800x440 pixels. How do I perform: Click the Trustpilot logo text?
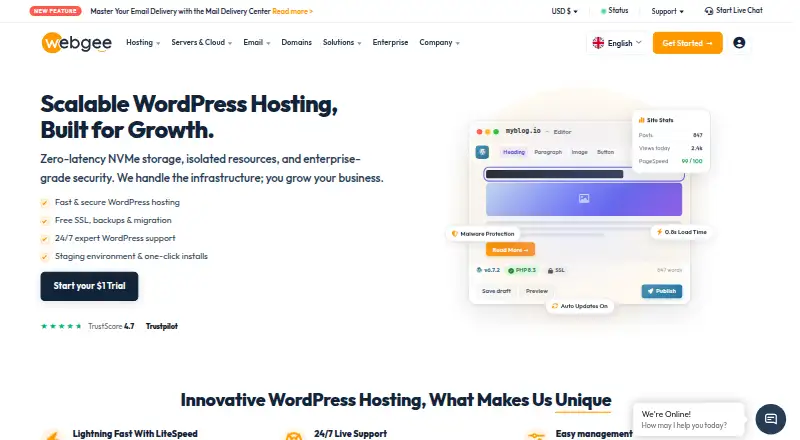pos(162,326)
